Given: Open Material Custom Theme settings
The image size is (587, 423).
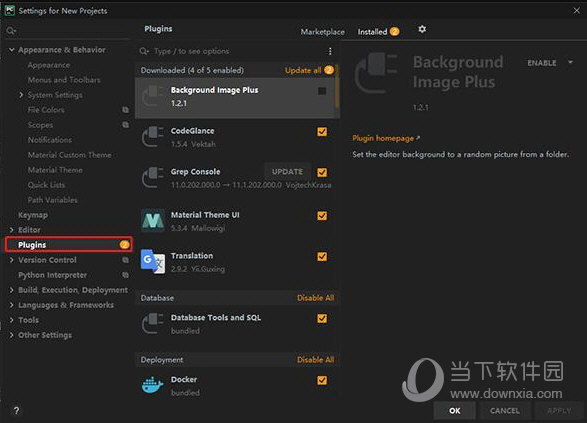Looking at the screenshot, I should click(69, 155).
